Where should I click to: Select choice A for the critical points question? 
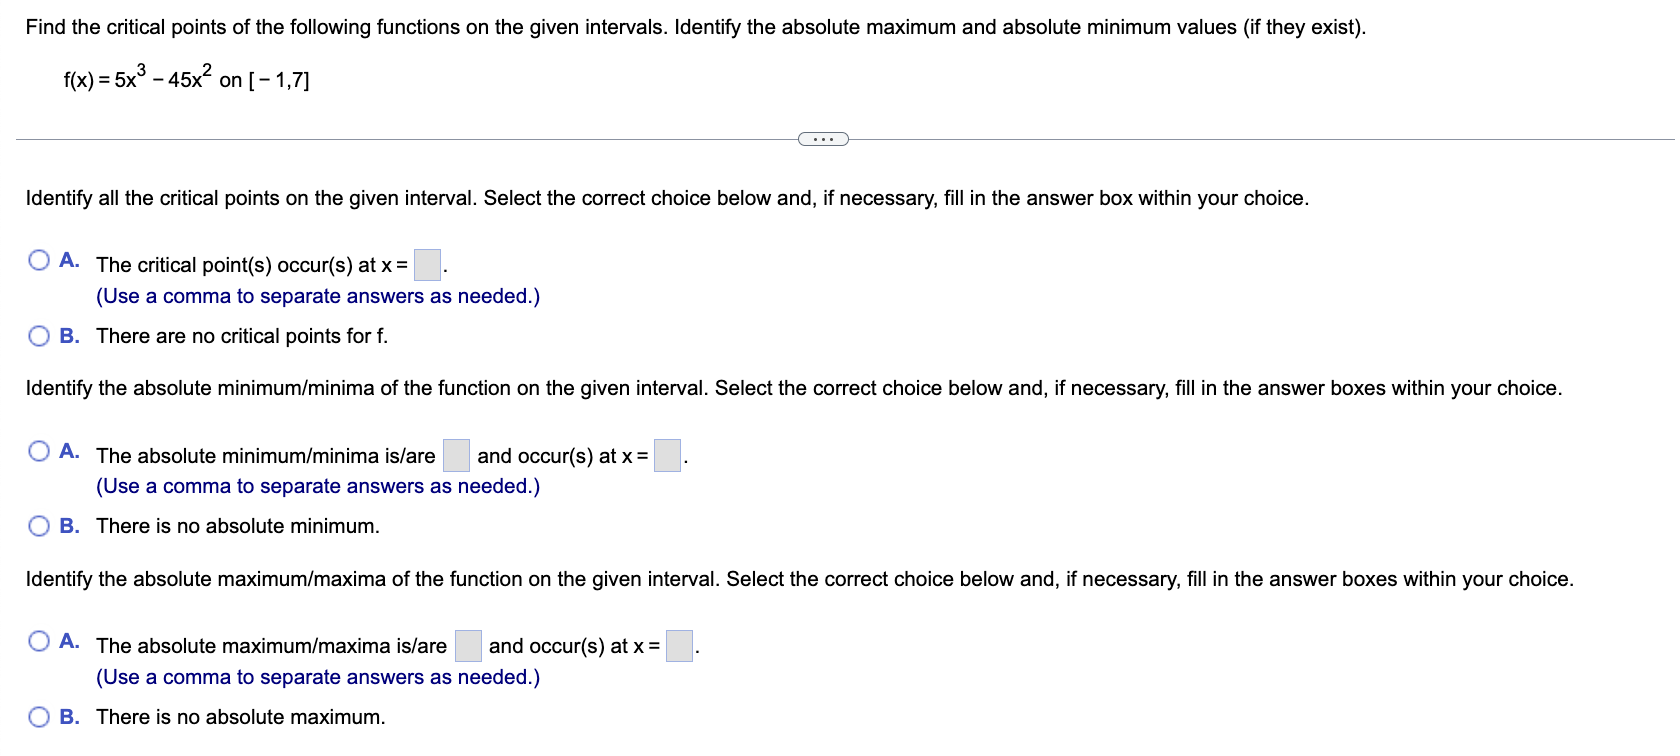pyautogui.click(x=37, y=259)
